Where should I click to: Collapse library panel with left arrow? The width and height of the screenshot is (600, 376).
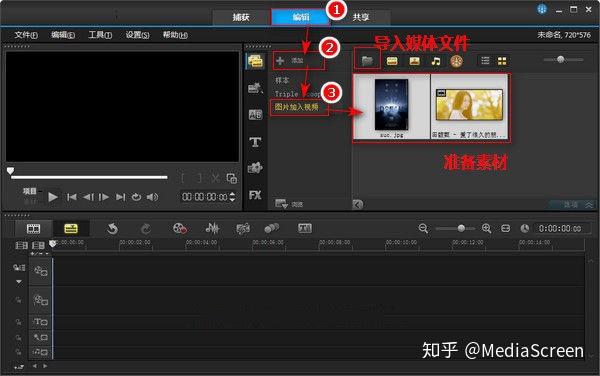(x=357, y=205)
